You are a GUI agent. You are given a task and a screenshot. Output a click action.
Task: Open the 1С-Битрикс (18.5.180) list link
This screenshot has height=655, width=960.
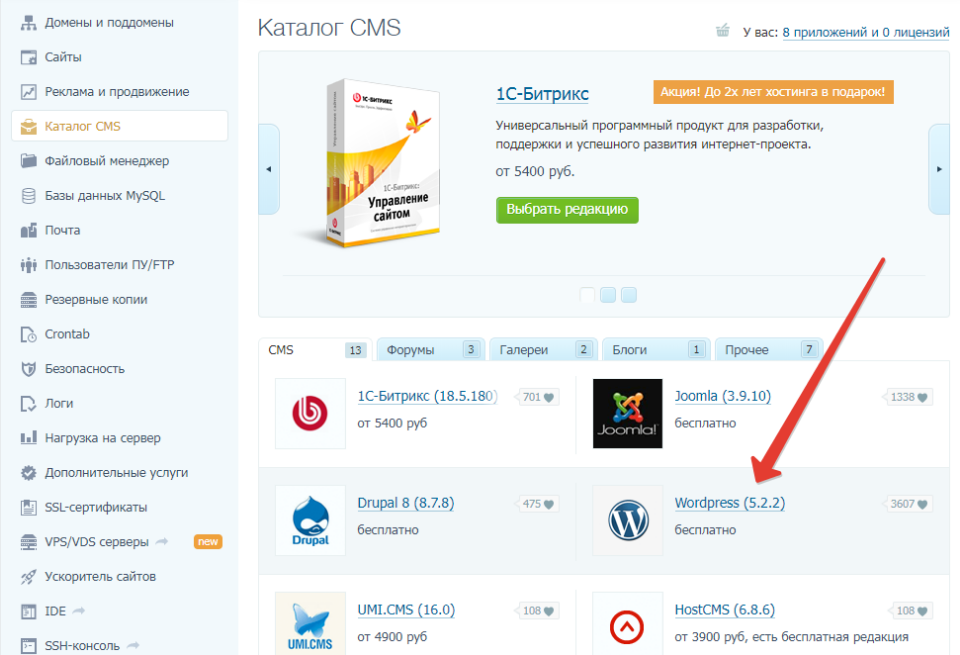click(x=427, y=396)
